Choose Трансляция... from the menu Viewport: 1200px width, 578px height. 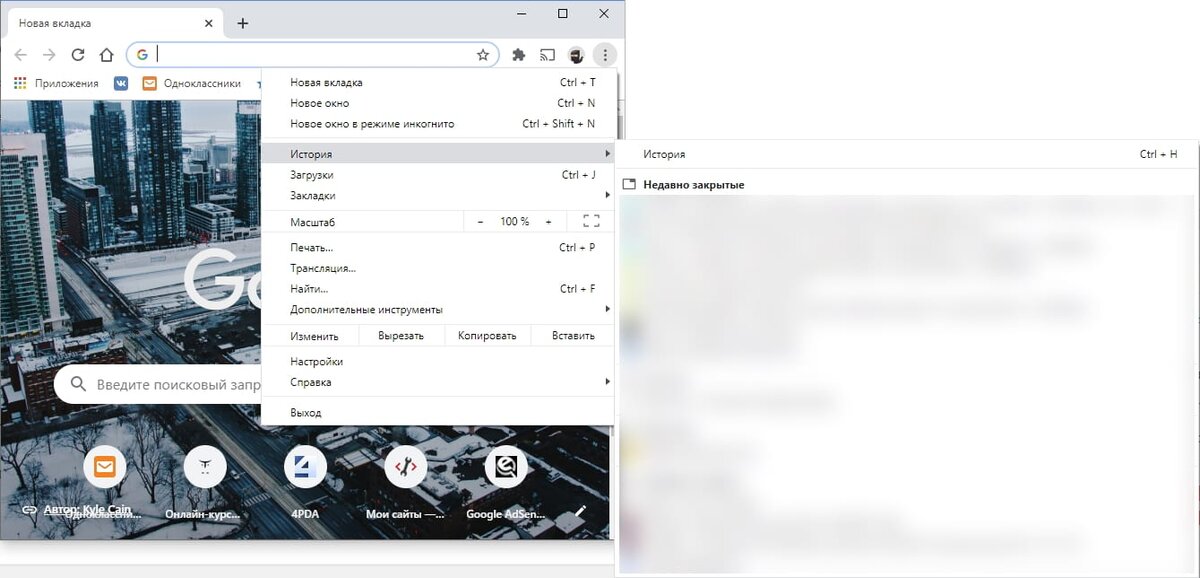[x=438, y=268]
